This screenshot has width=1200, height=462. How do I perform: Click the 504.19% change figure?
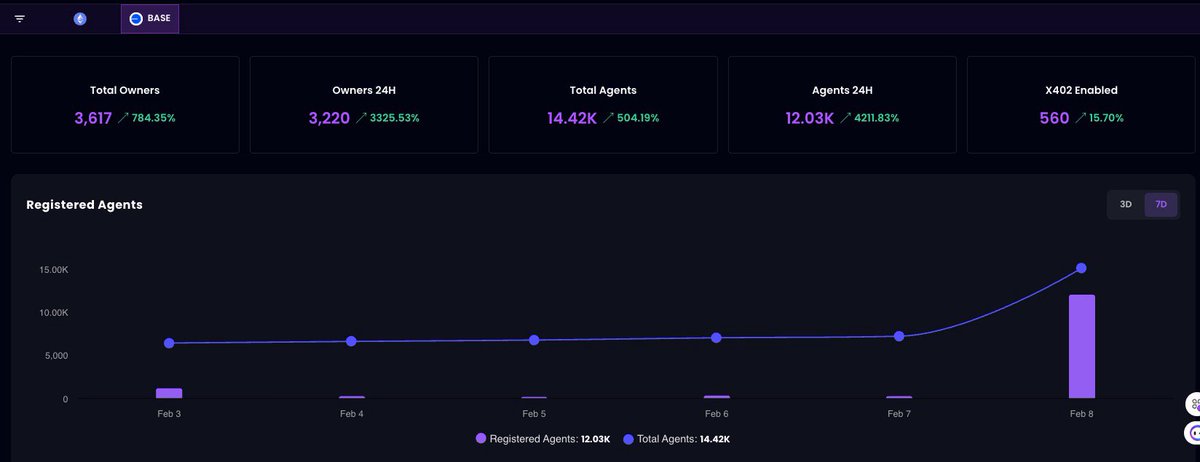click(x=638, y=118)
